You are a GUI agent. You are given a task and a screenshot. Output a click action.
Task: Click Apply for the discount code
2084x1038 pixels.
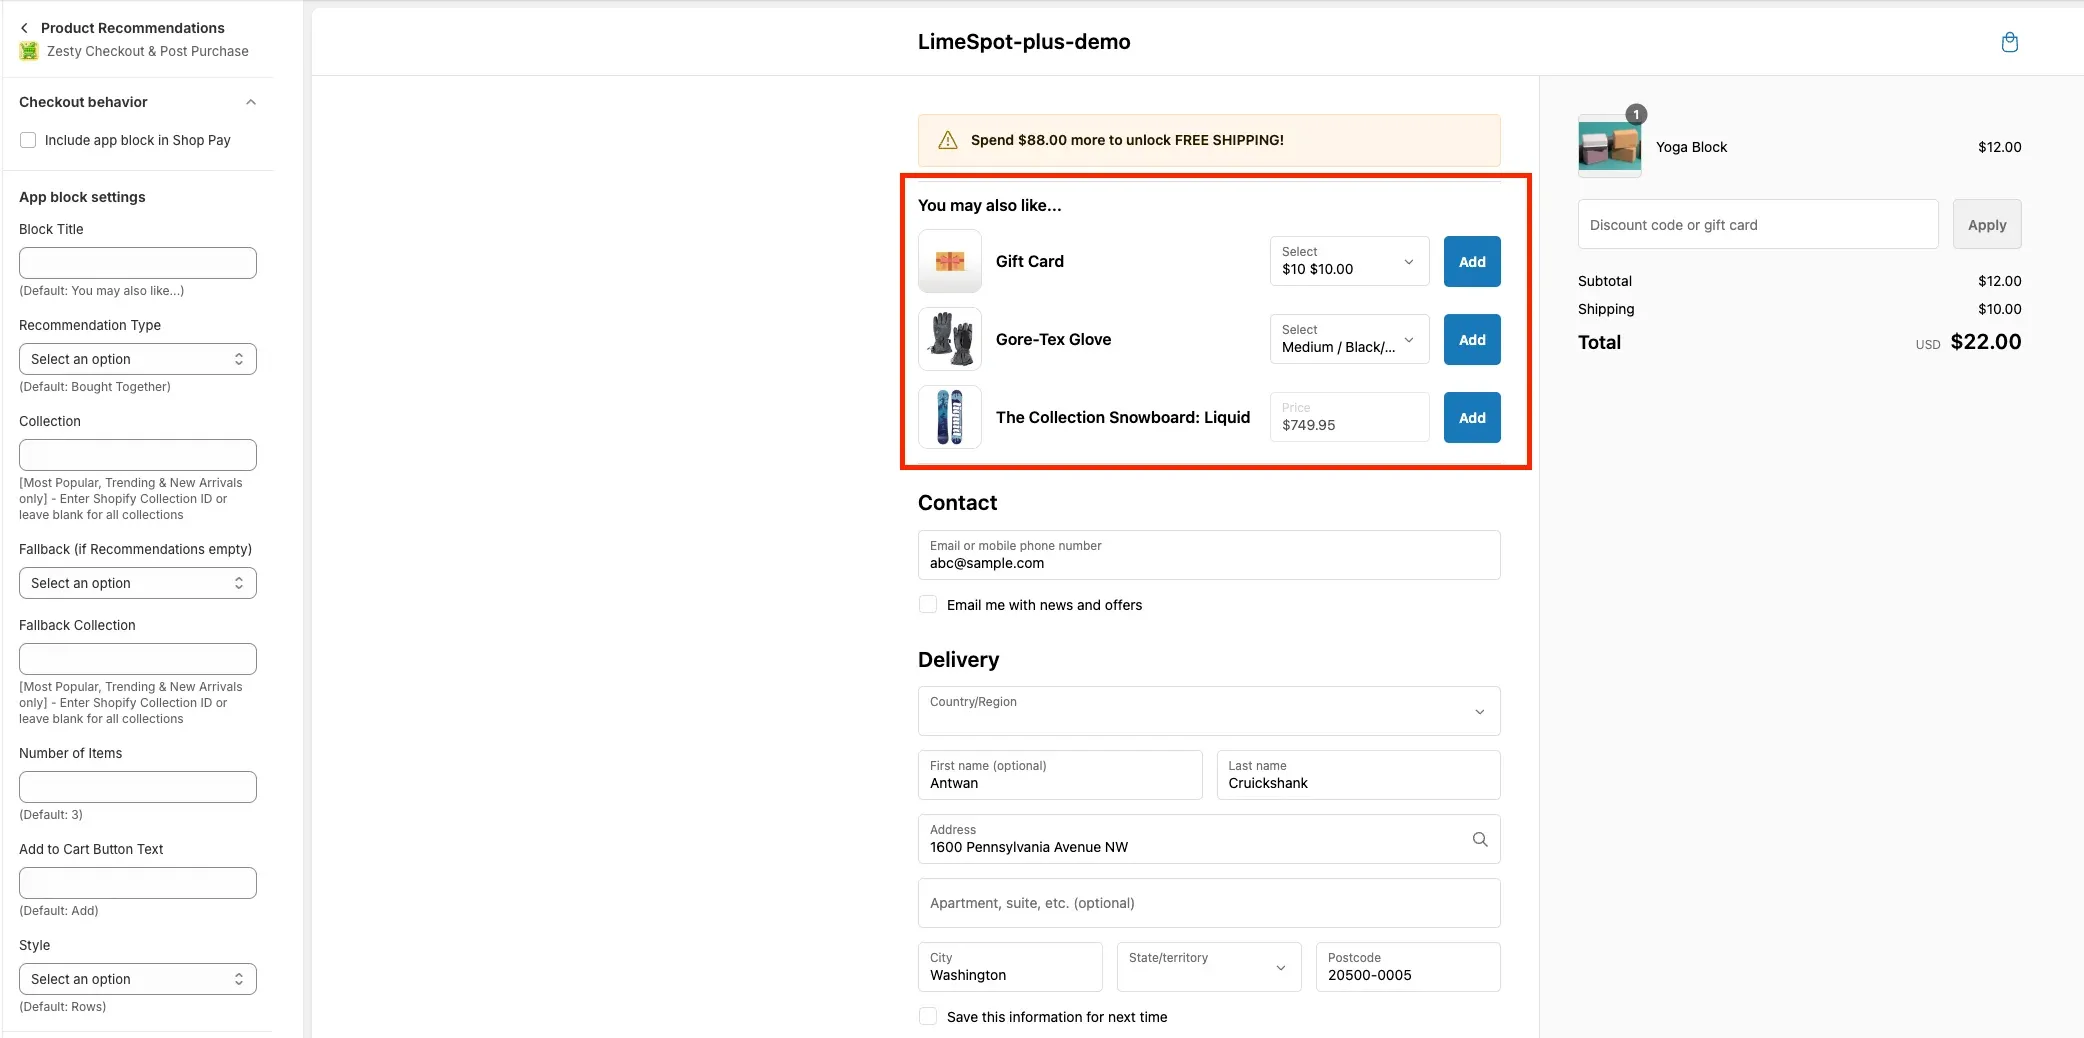tap(1986, 225)
